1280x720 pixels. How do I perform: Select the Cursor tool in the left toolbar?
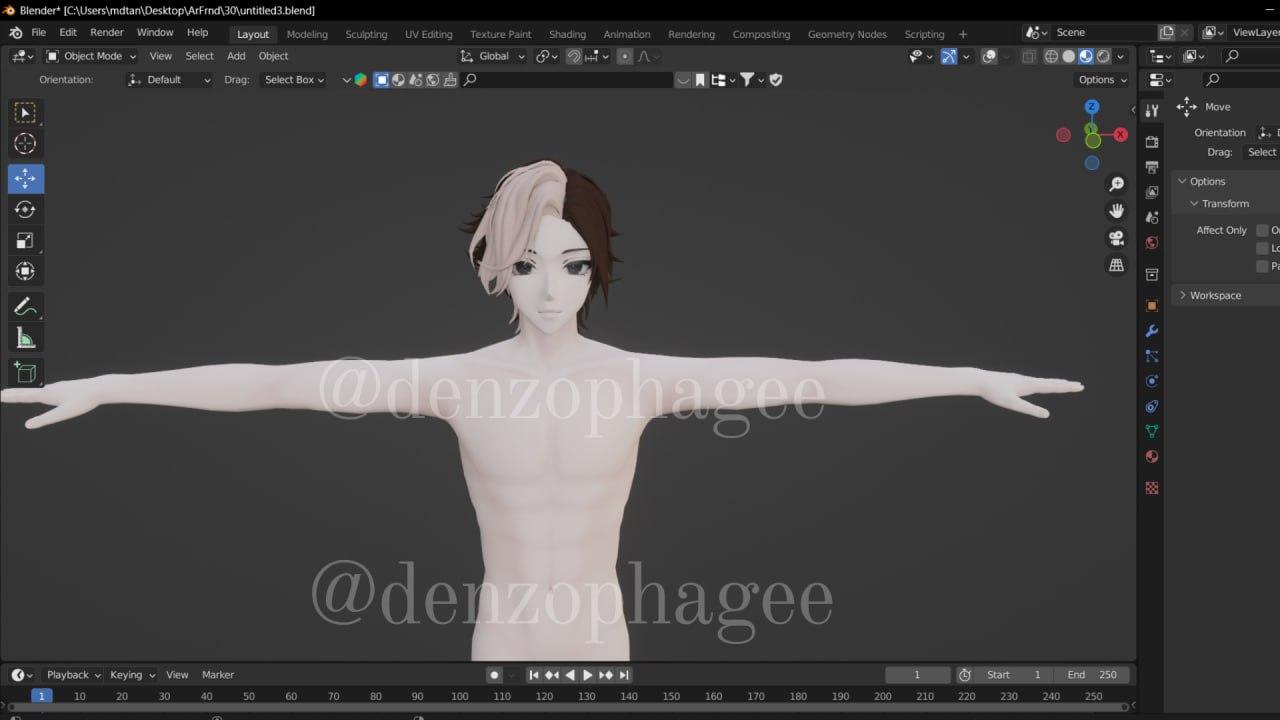[x=25, y=143]
